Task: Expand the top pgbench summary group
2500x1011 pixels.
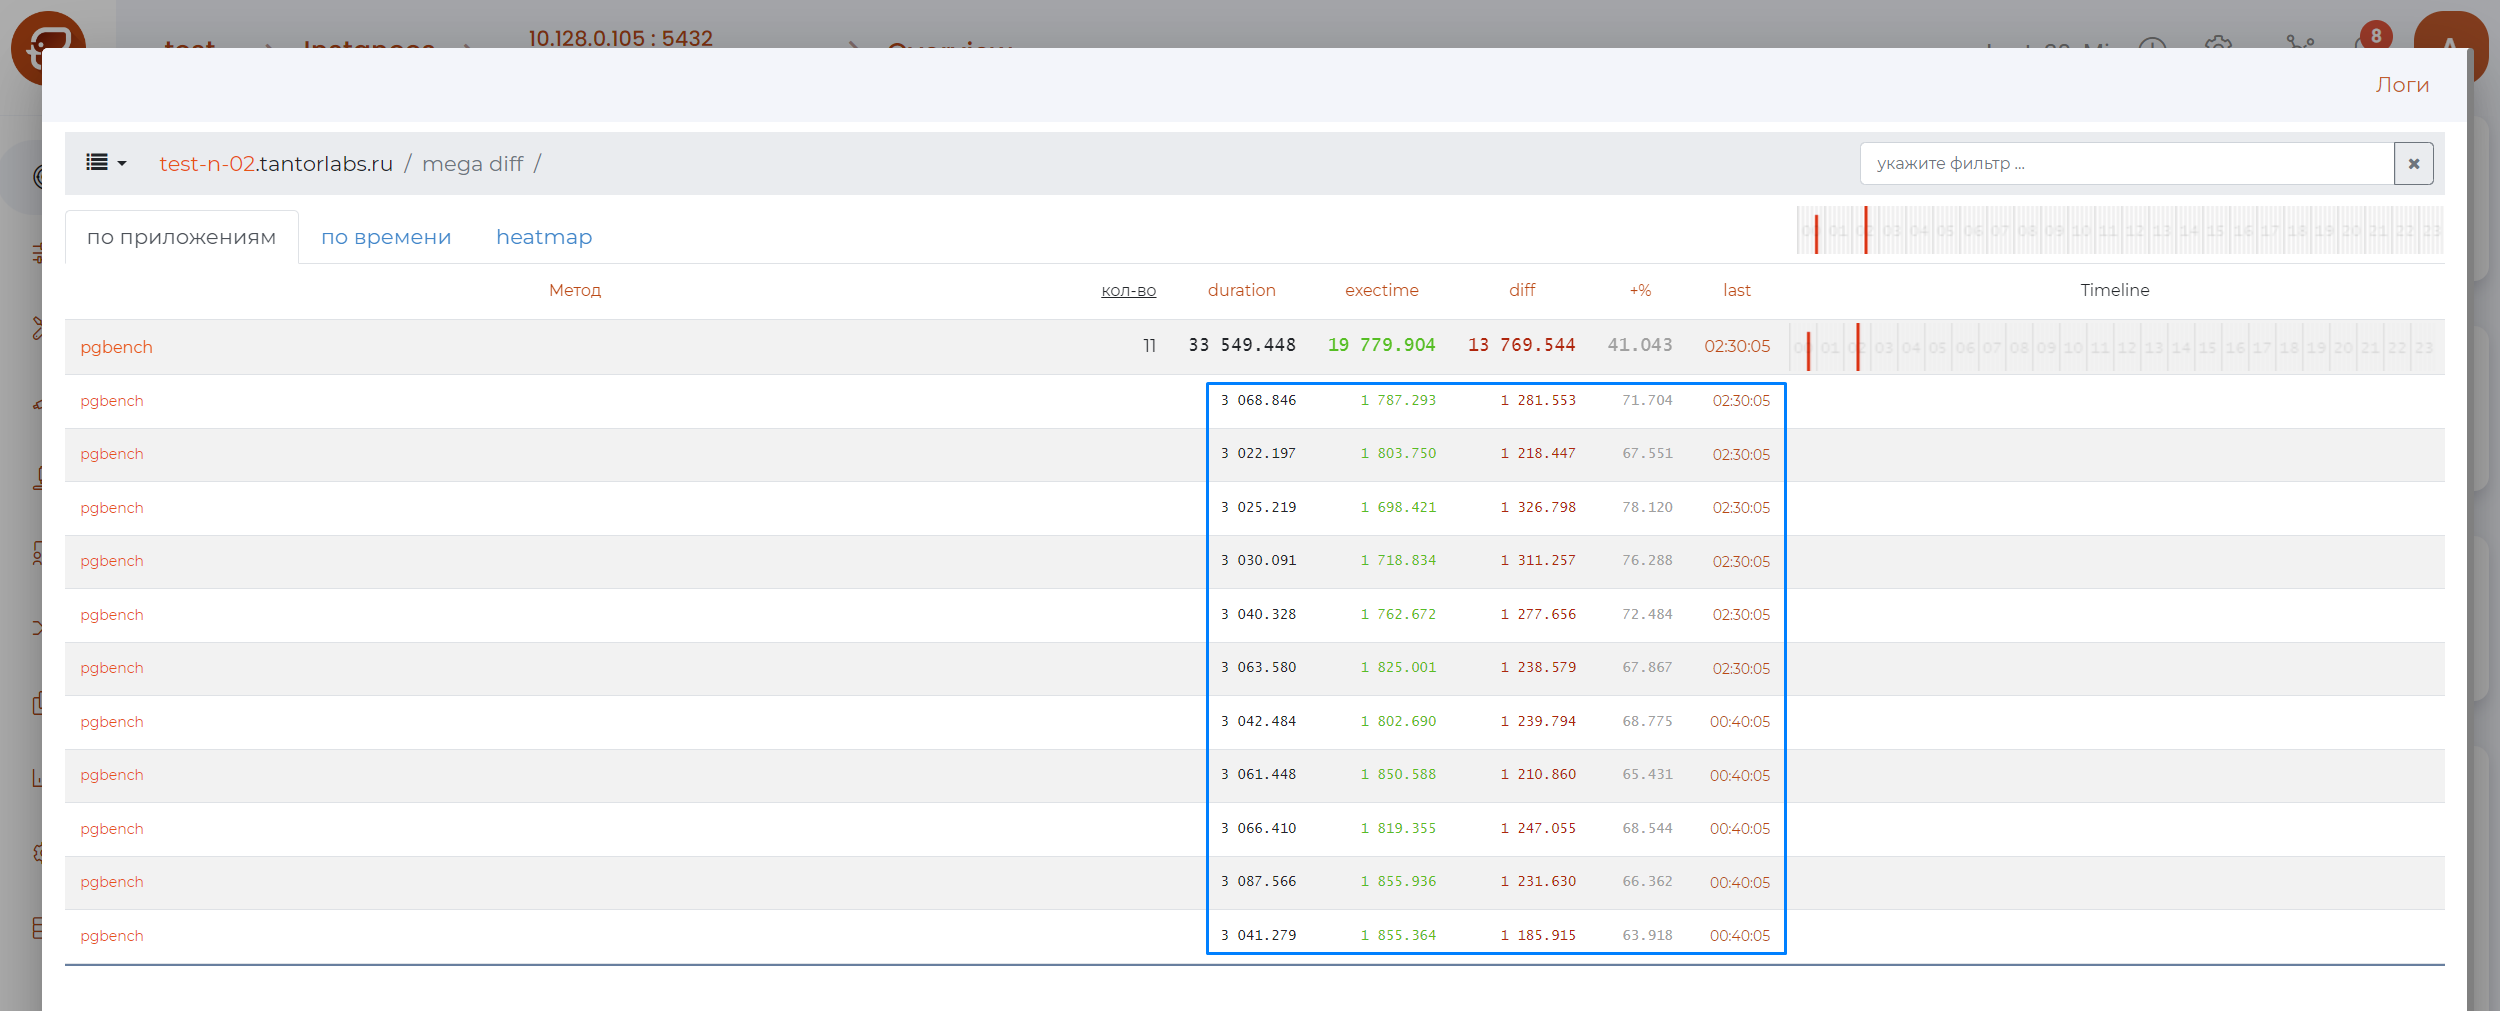Action: point(117,347)
